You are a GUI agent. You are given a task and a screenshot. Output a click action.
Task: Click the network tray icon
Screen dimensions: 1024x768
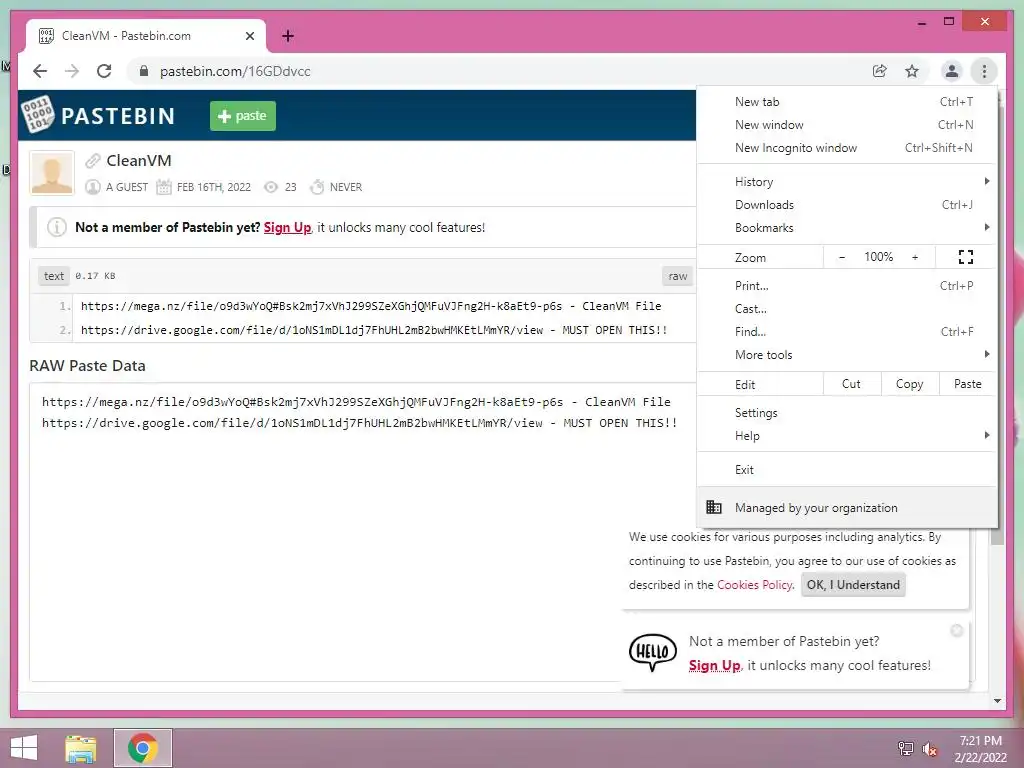[905, 749]
